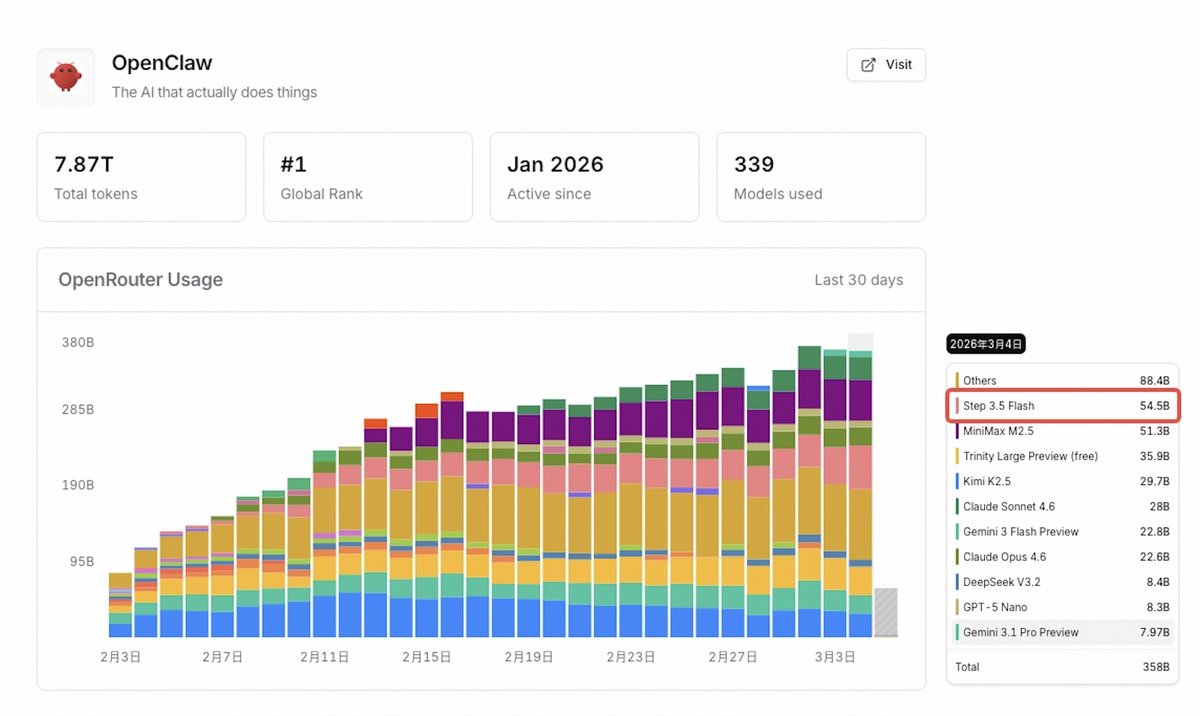This screenshot has height=716, width=1200.
Task: Click the purple swatch beside MiniMax M2.5
Action: (x=957, y=431)
